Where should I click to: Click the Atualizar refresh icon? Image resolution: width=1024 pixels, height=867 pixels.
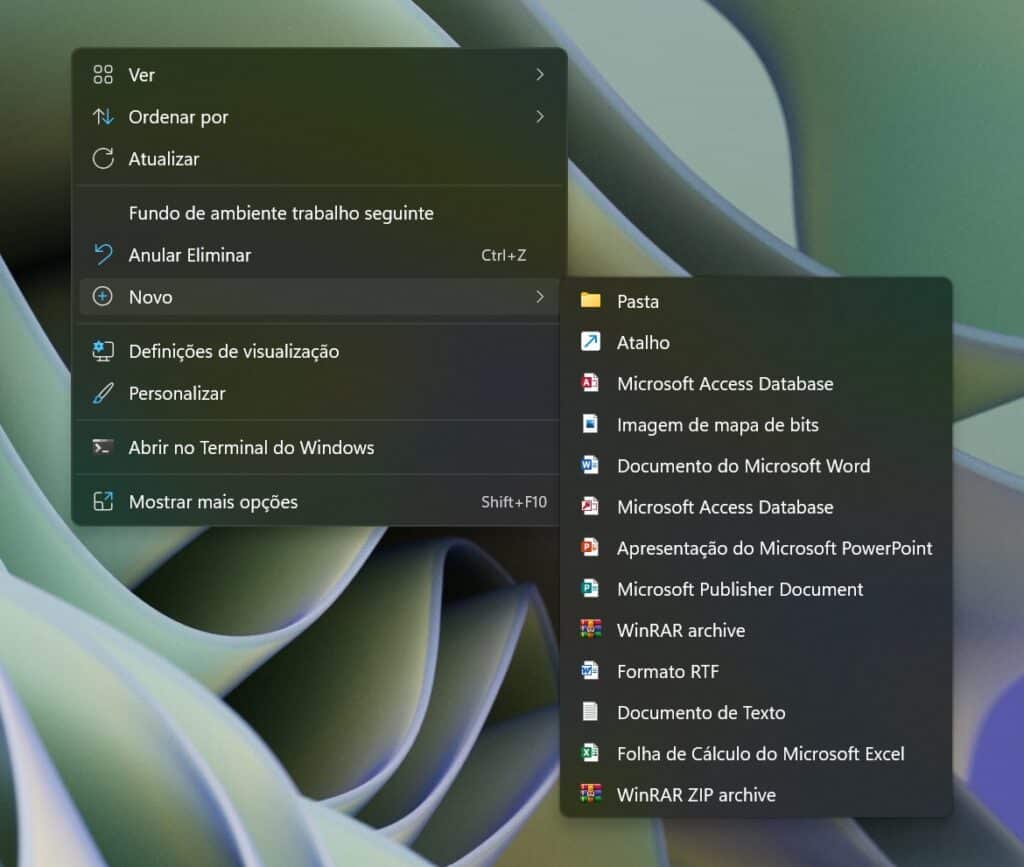tap(102, 158)
